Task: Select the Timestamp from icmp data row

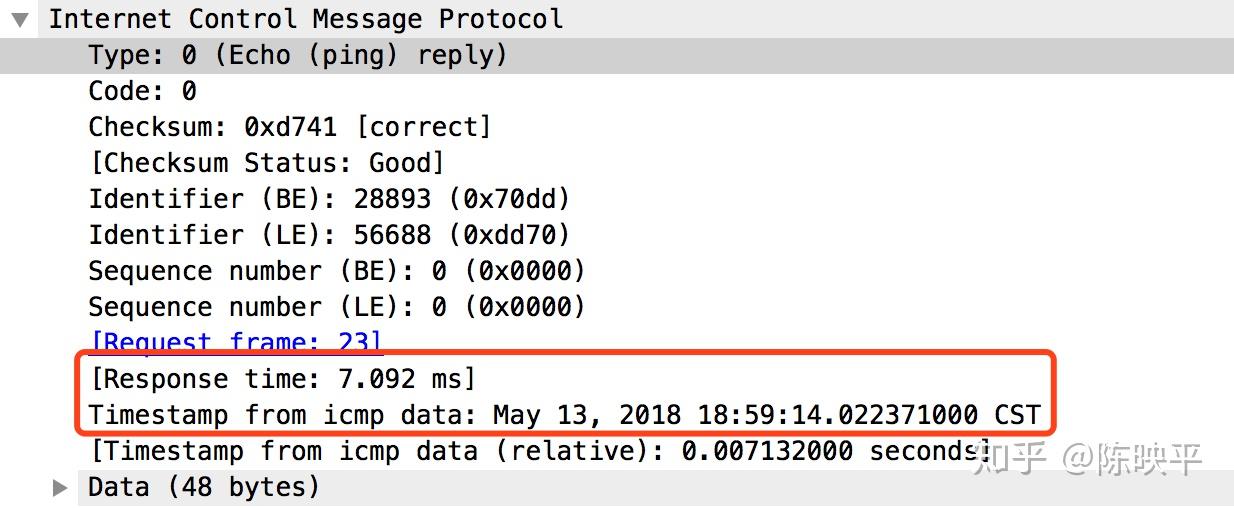Action: [x=564, y=415]
